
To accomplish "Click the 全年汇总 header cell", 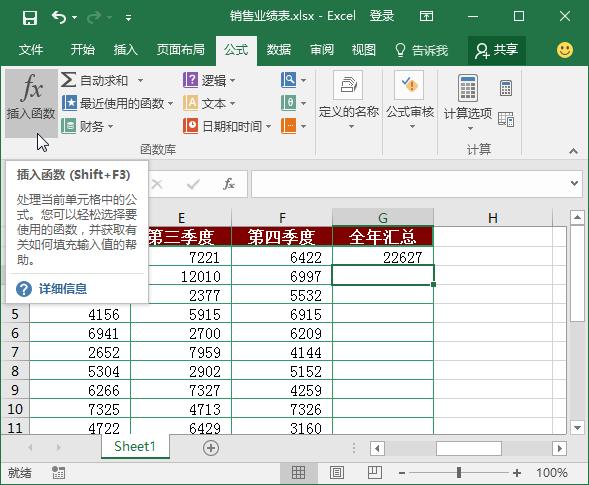I will click(x=383, y=237).
